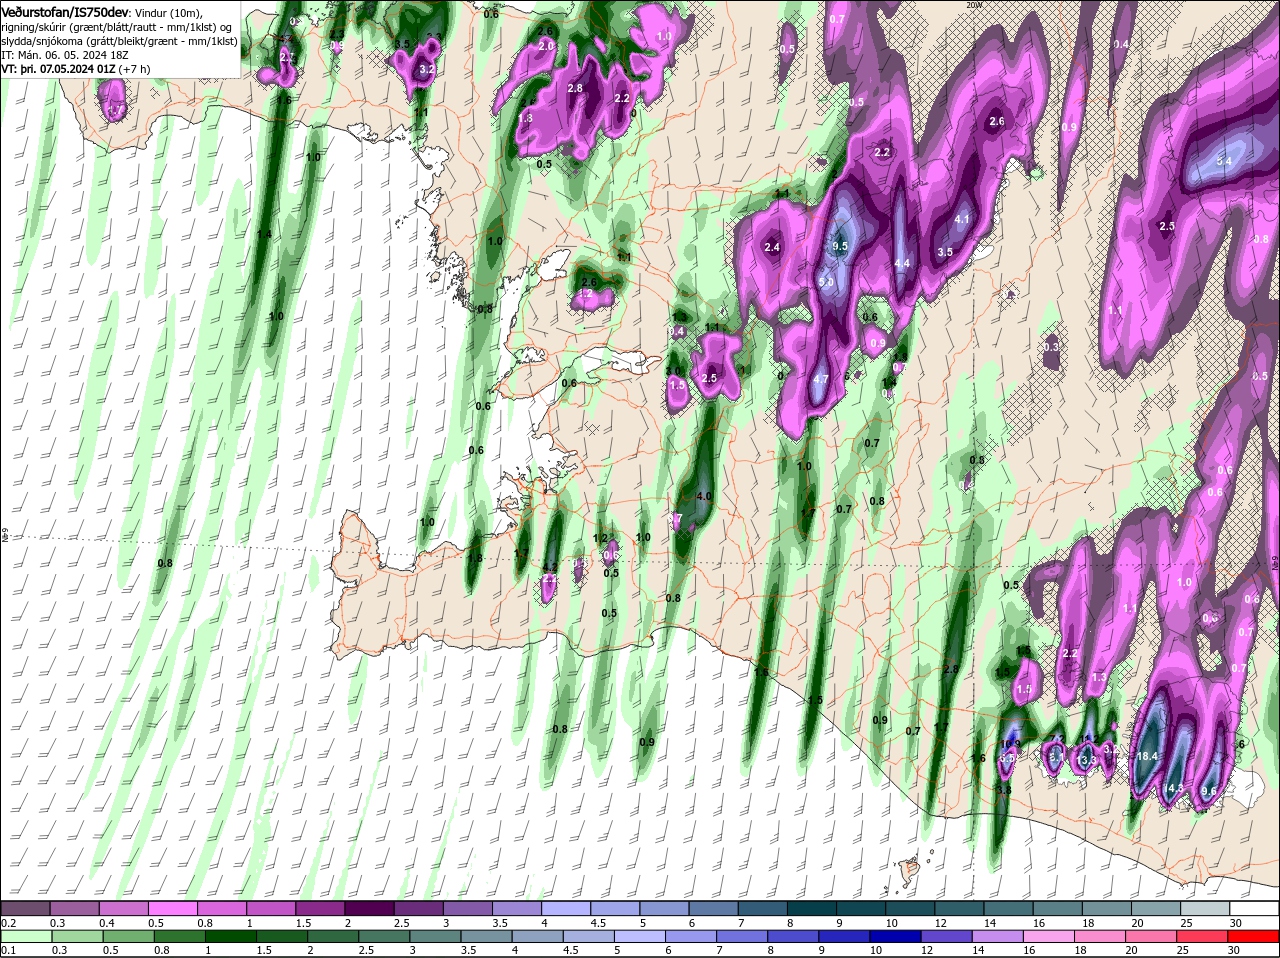1280x958 pixels.
Task: Click the 'slydda/snjókoma' legend description line
Action: [x=119, y=41]
